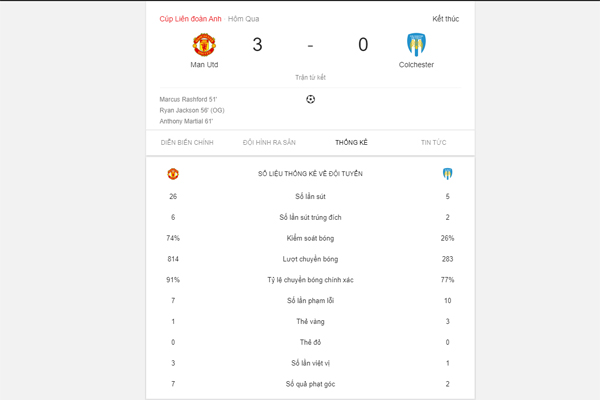Click the Colchester crest in header
The height and width of the screenshot is (400, 600).
click(416, 44)
